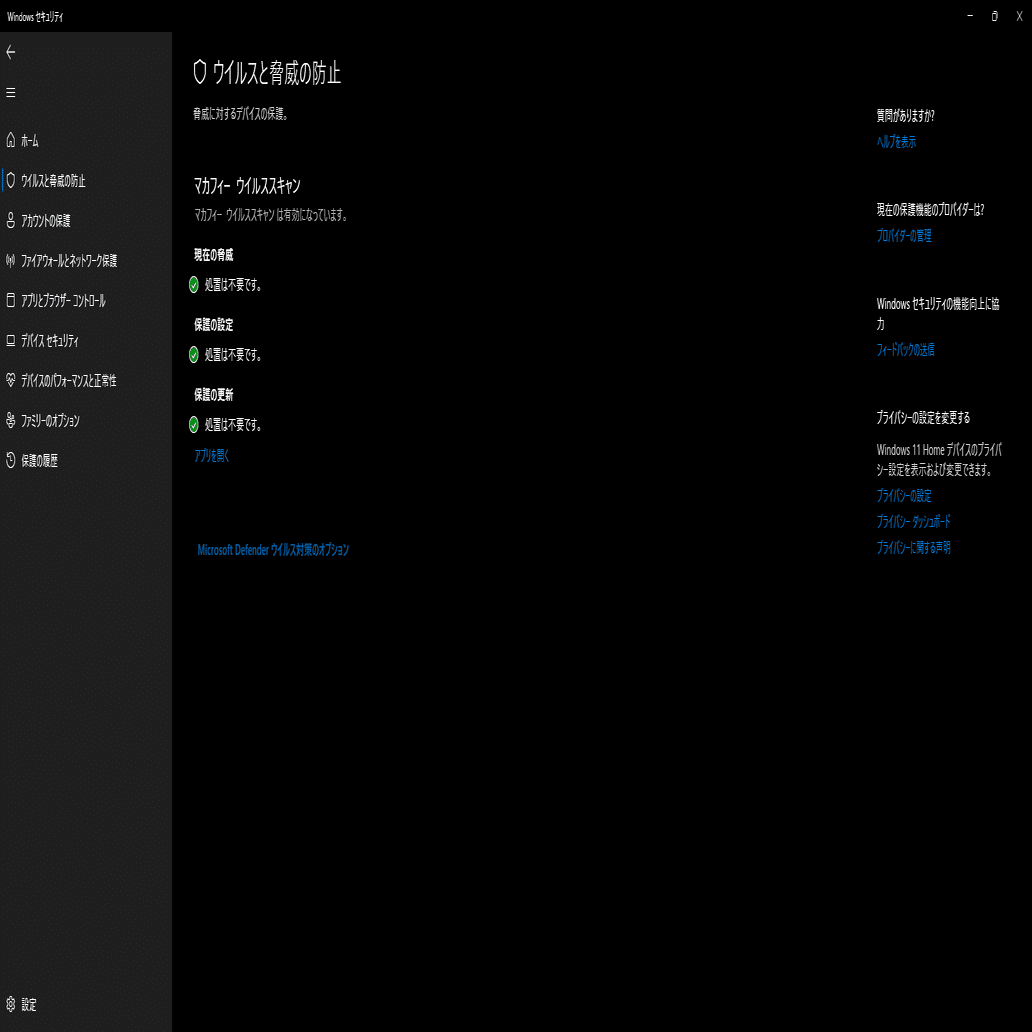
Task: Open 設定 at sidebar bottom
Action: (86, 1004)
